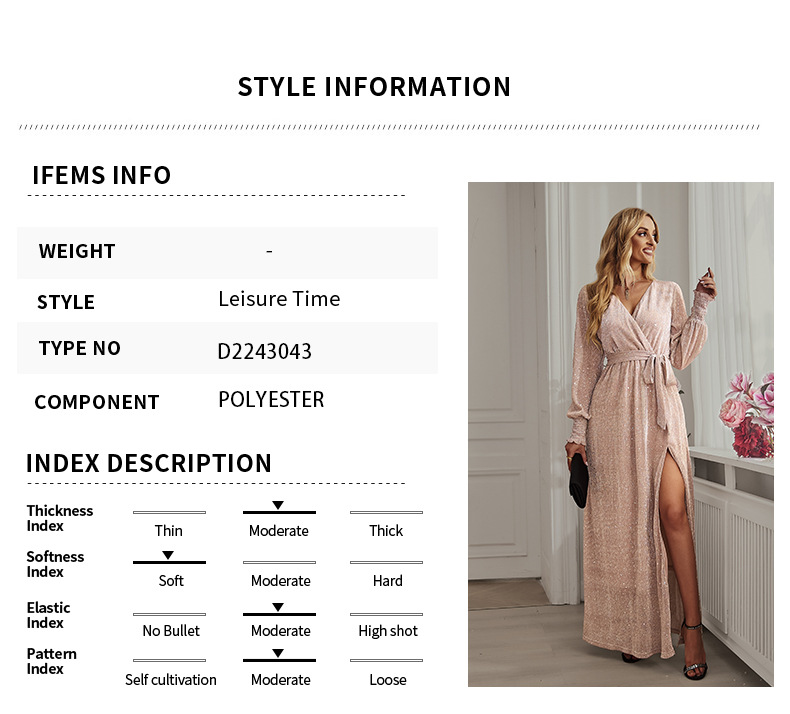Click the Thickness Index Moderate triangle marker
Viewport: 790px width, 714px height.
[278, 505]
